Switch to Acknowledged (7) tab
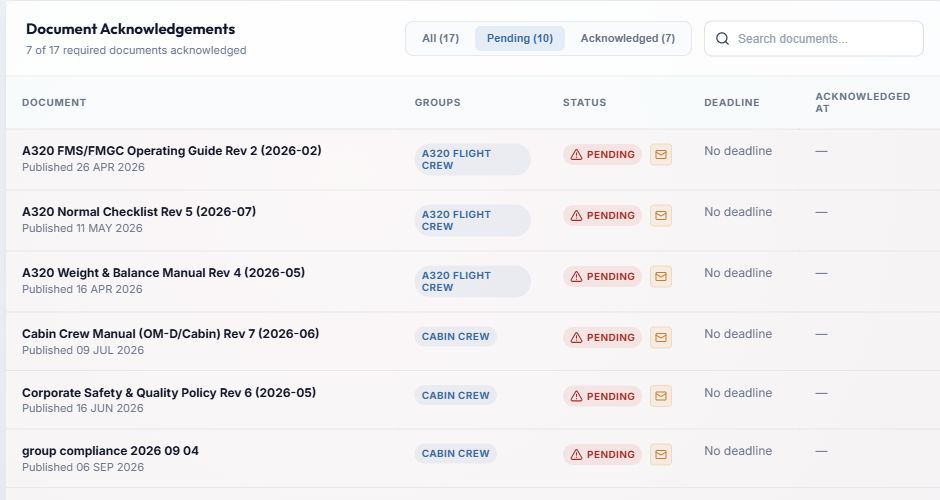The height and width of the screenshot is (500, 940). 628,38
